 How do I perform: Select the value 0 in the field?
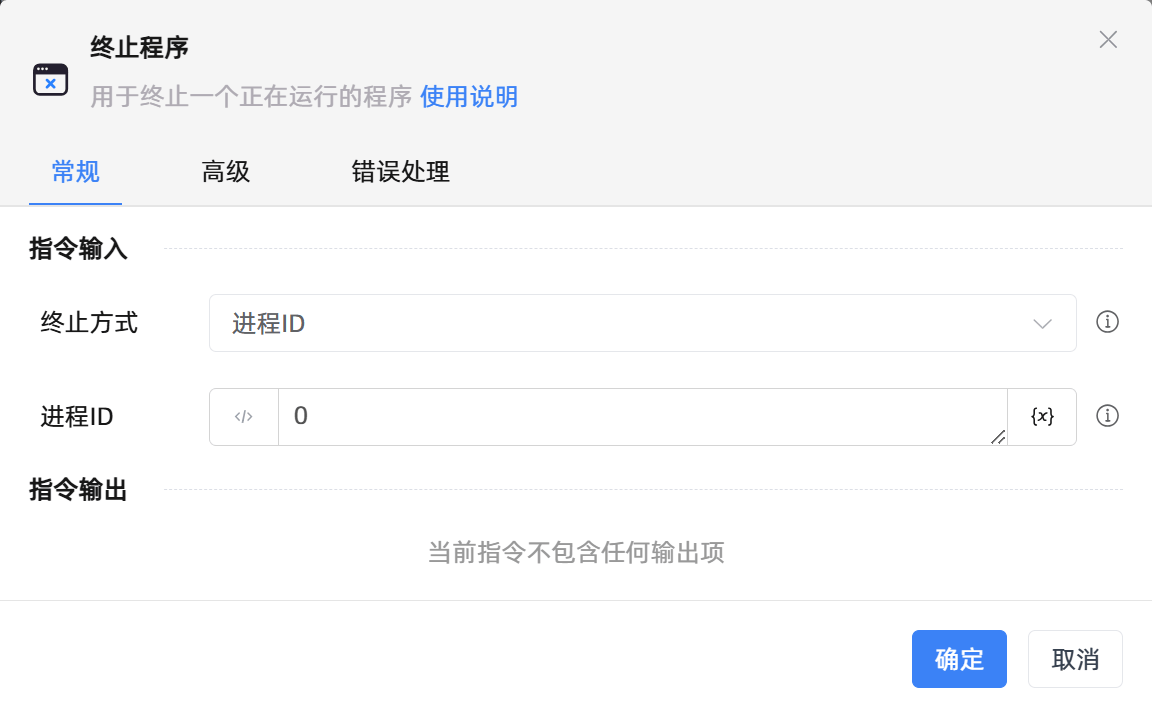click(x=301, y=416)
